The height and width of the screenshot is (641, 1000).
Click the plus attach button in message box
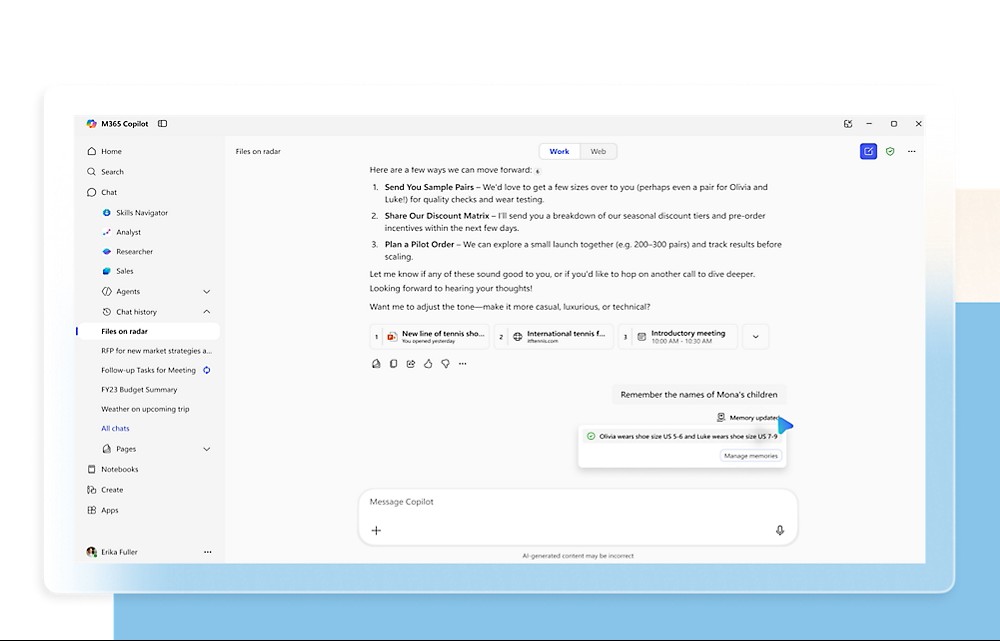point(376,530)
